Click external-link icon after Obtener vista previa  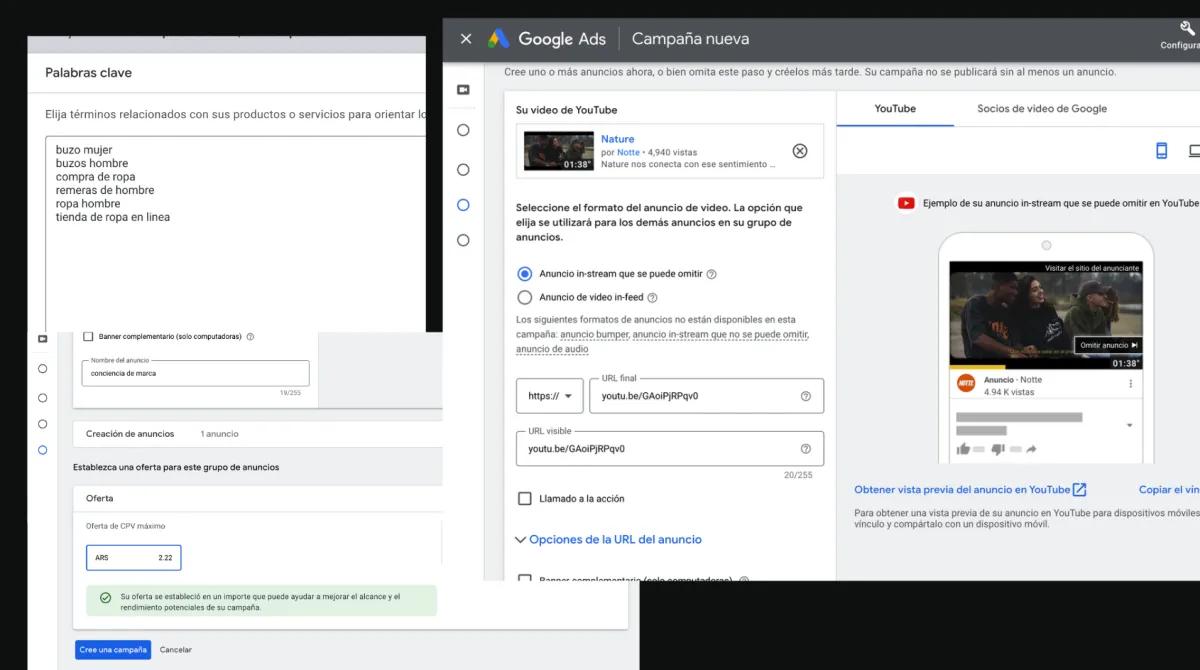1079,490
